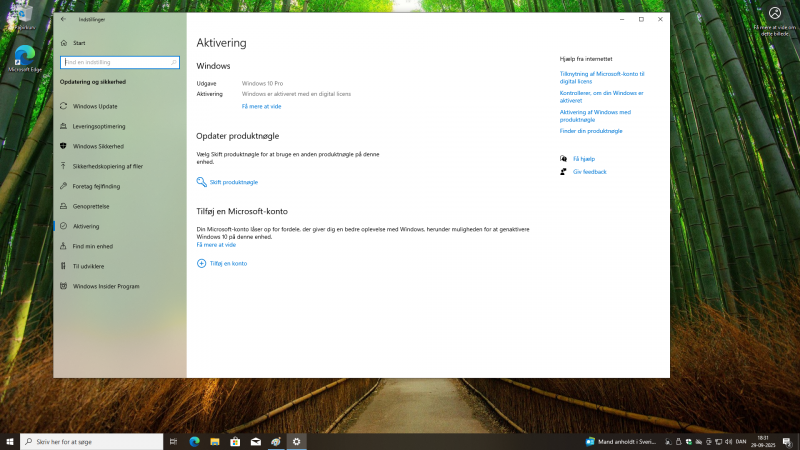The width and height of the screenshot is (800, 450).
Task: Click Skift produktnøgle link
Action: (x=233, y=182)
